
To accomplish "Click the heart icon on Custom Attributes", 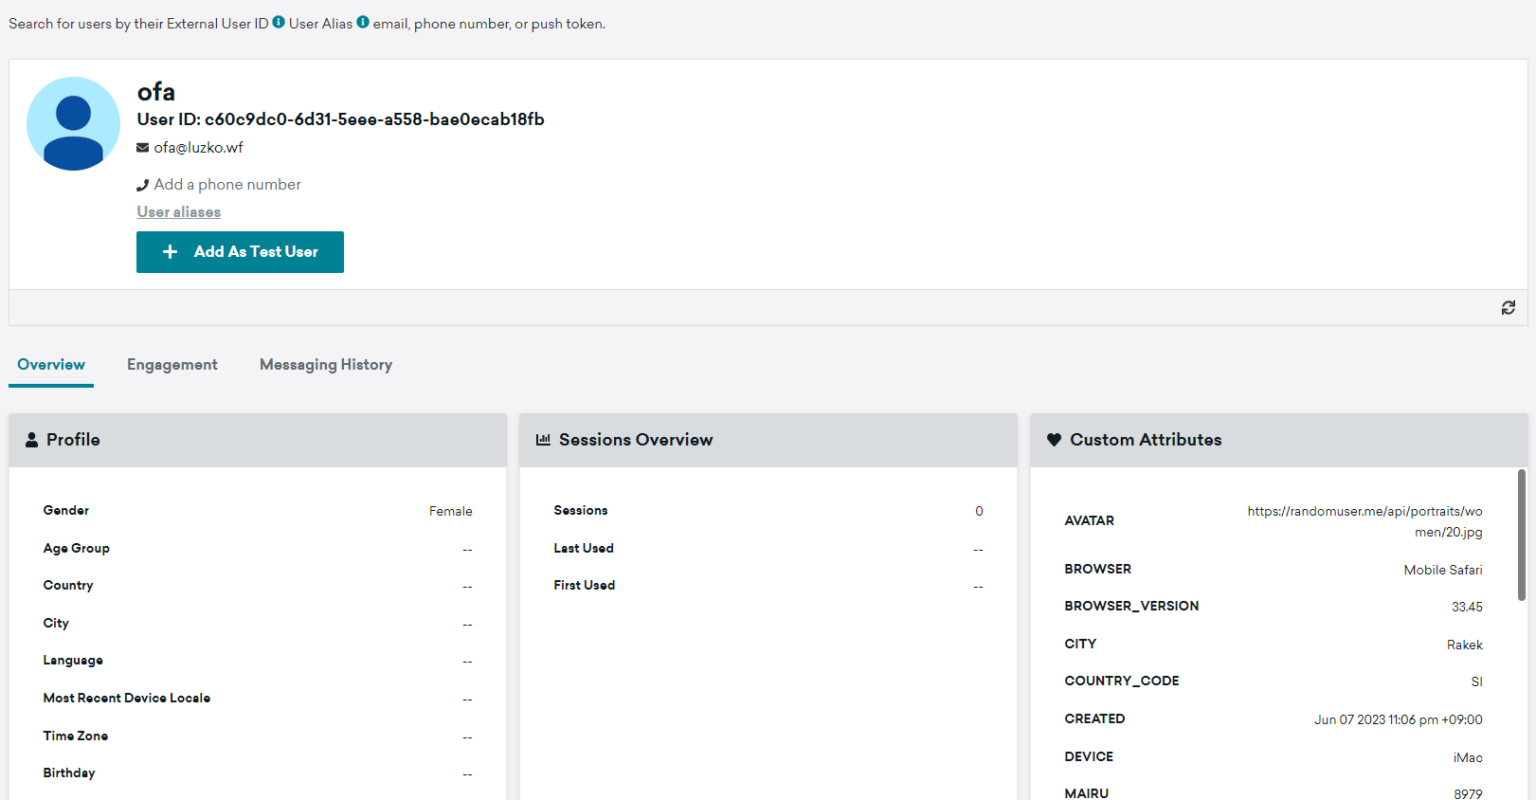I will pyautogui.click(x=1054, y=439).
